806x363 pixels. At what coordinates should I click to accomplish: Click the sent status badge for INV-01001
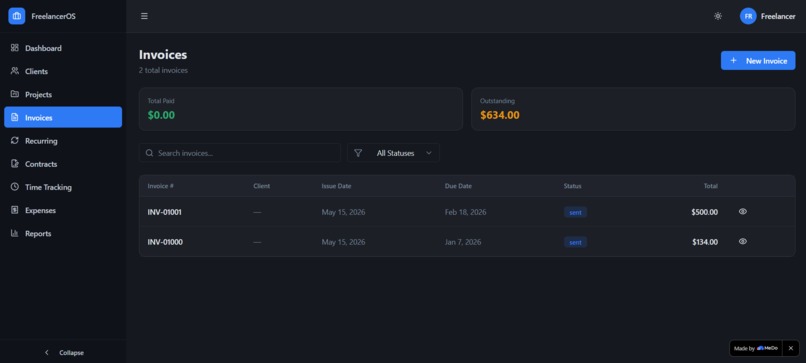click(575, 212)
